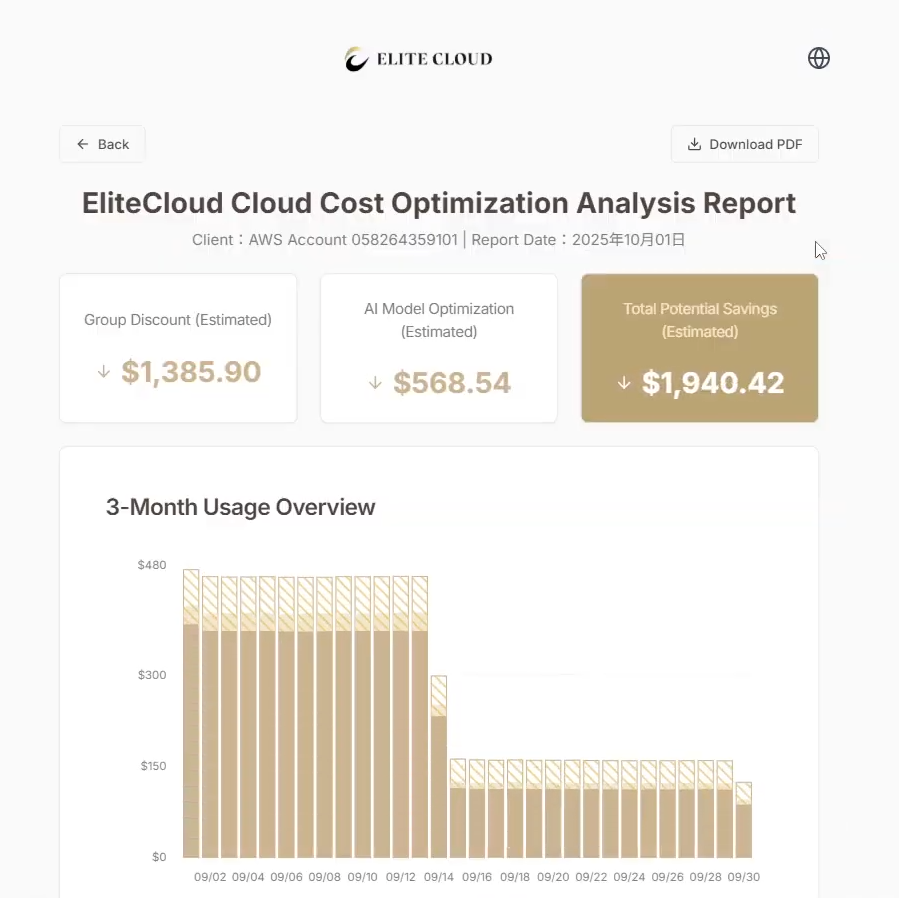Click the $1,940.42 savings amount
The width and height of the screenshot is (899, 898).
tap(713, 383)
